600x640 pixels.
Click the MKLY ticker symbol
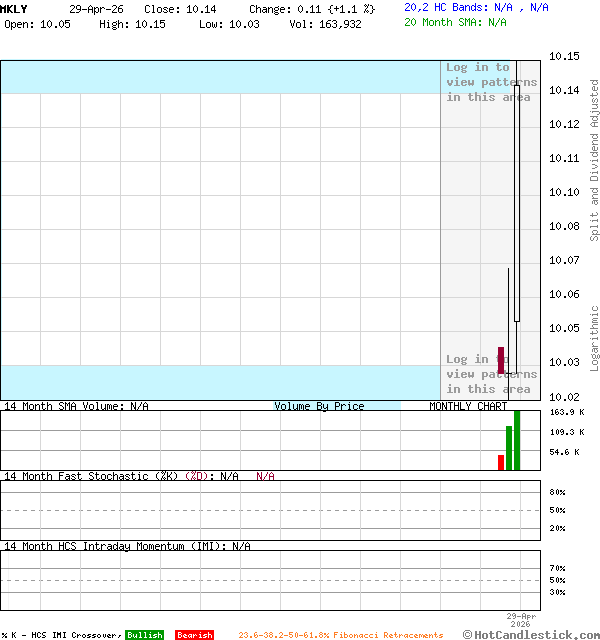[14, 8]
